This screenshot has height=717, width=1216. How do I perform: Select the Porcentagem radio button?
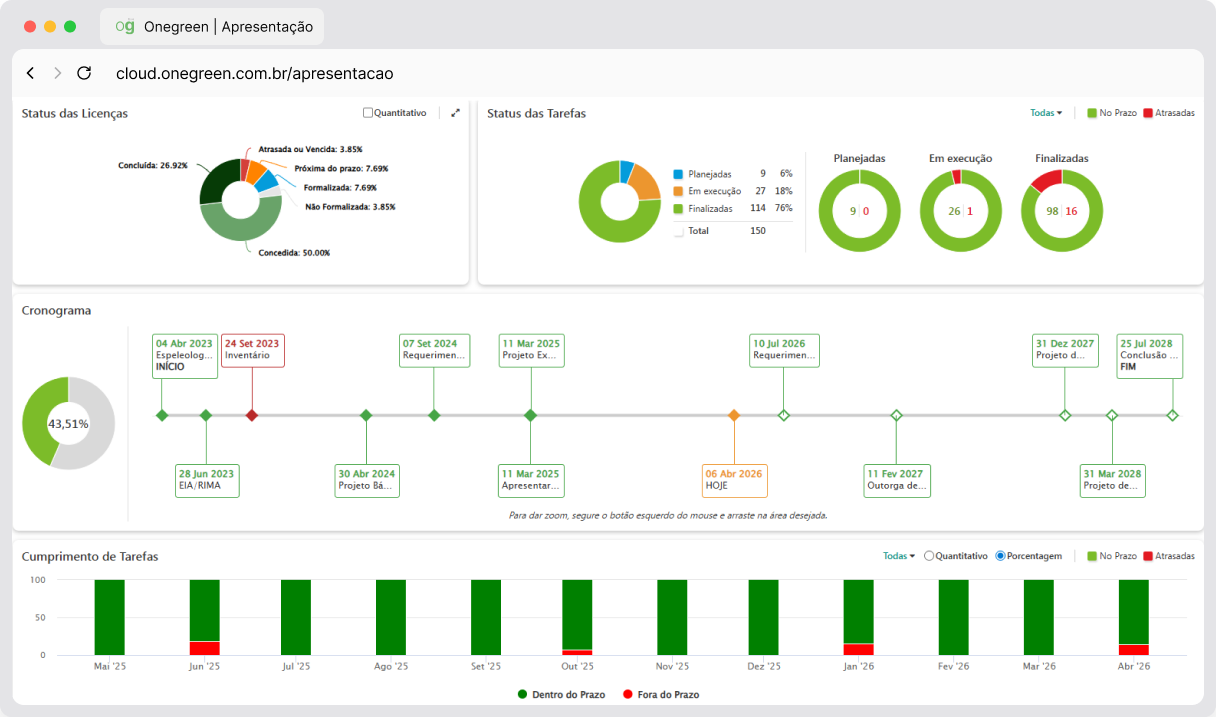coord(1000,556)
